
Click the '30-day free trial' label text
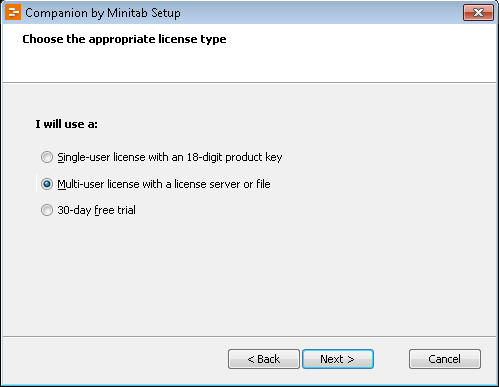[x=97, y=210]
